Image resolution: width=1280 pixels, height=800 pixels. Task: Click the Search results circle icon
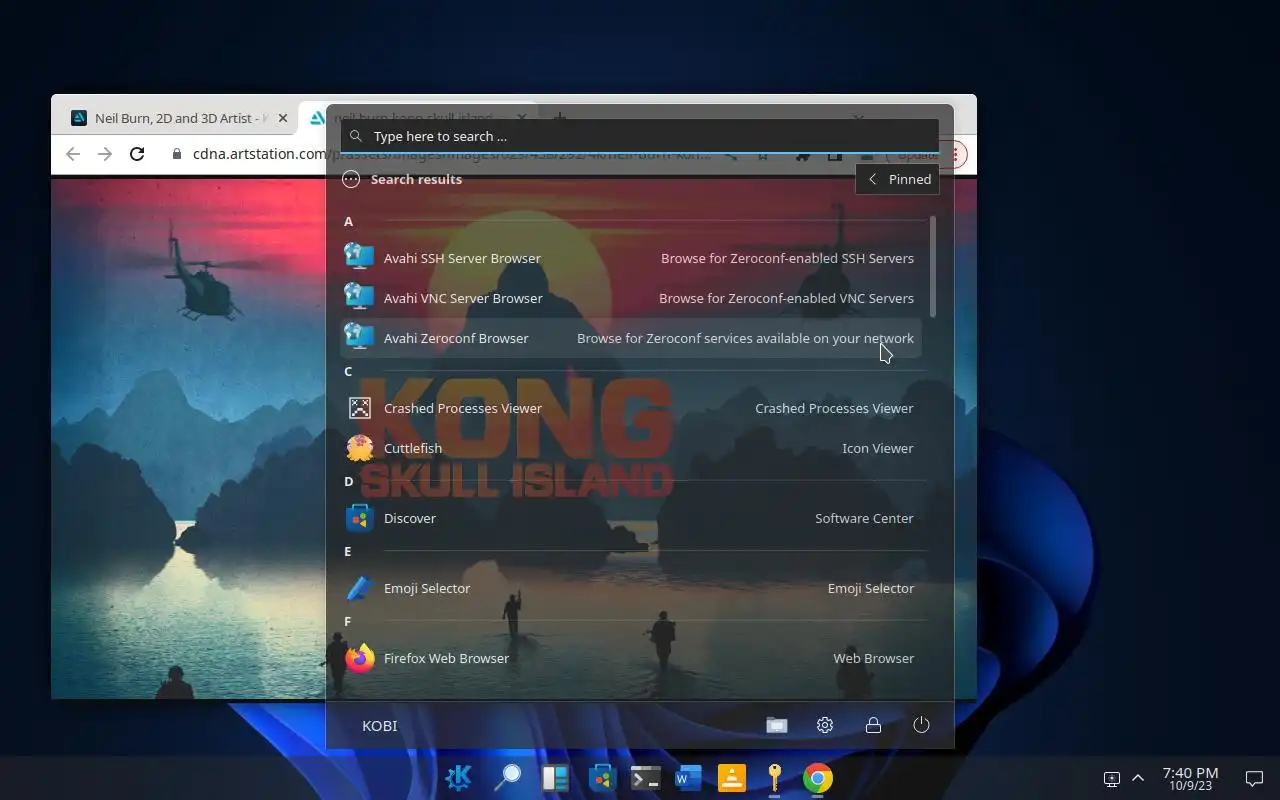[350, 179]
